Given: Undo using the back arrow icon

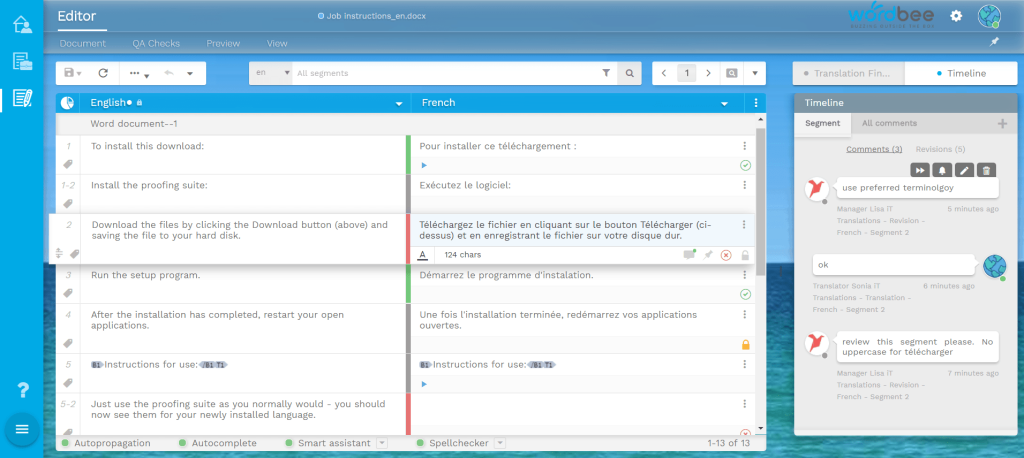Looking at the screenshot, I should tap(168, 73).
